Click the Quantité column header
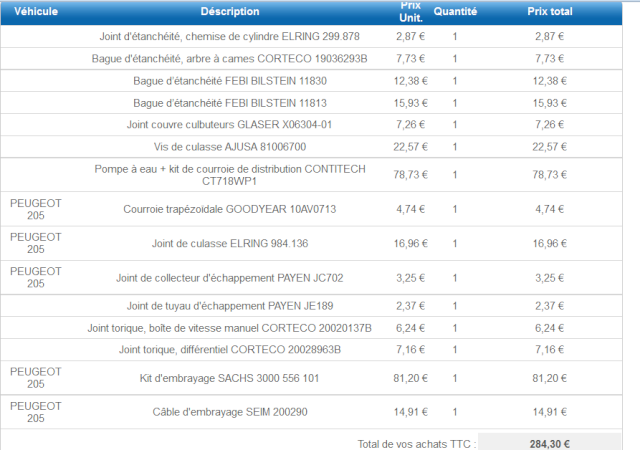The image size is (640, 450). [455, 11]
